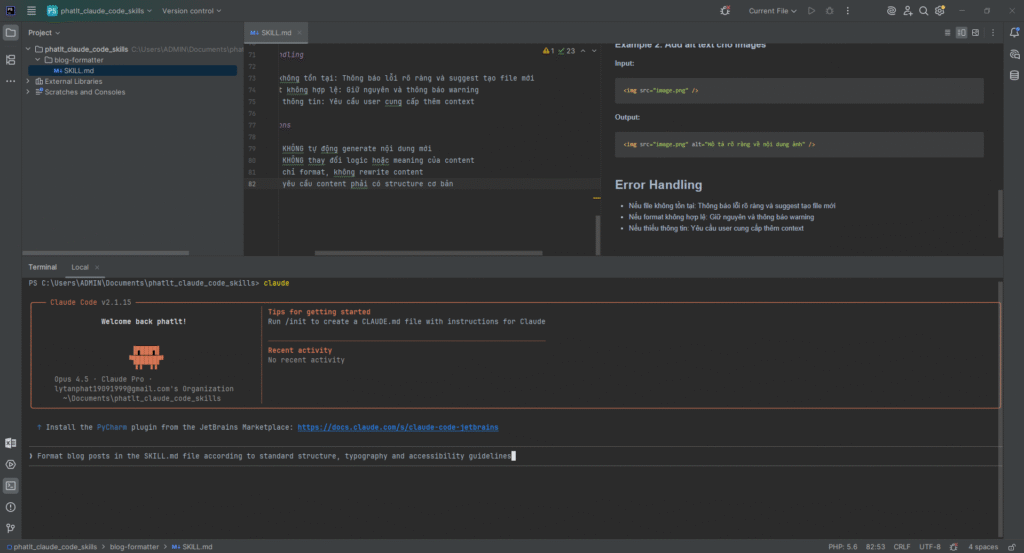Switch to preview-only view mode
This screenshot has height=553, width=1024.
[975, 33]
